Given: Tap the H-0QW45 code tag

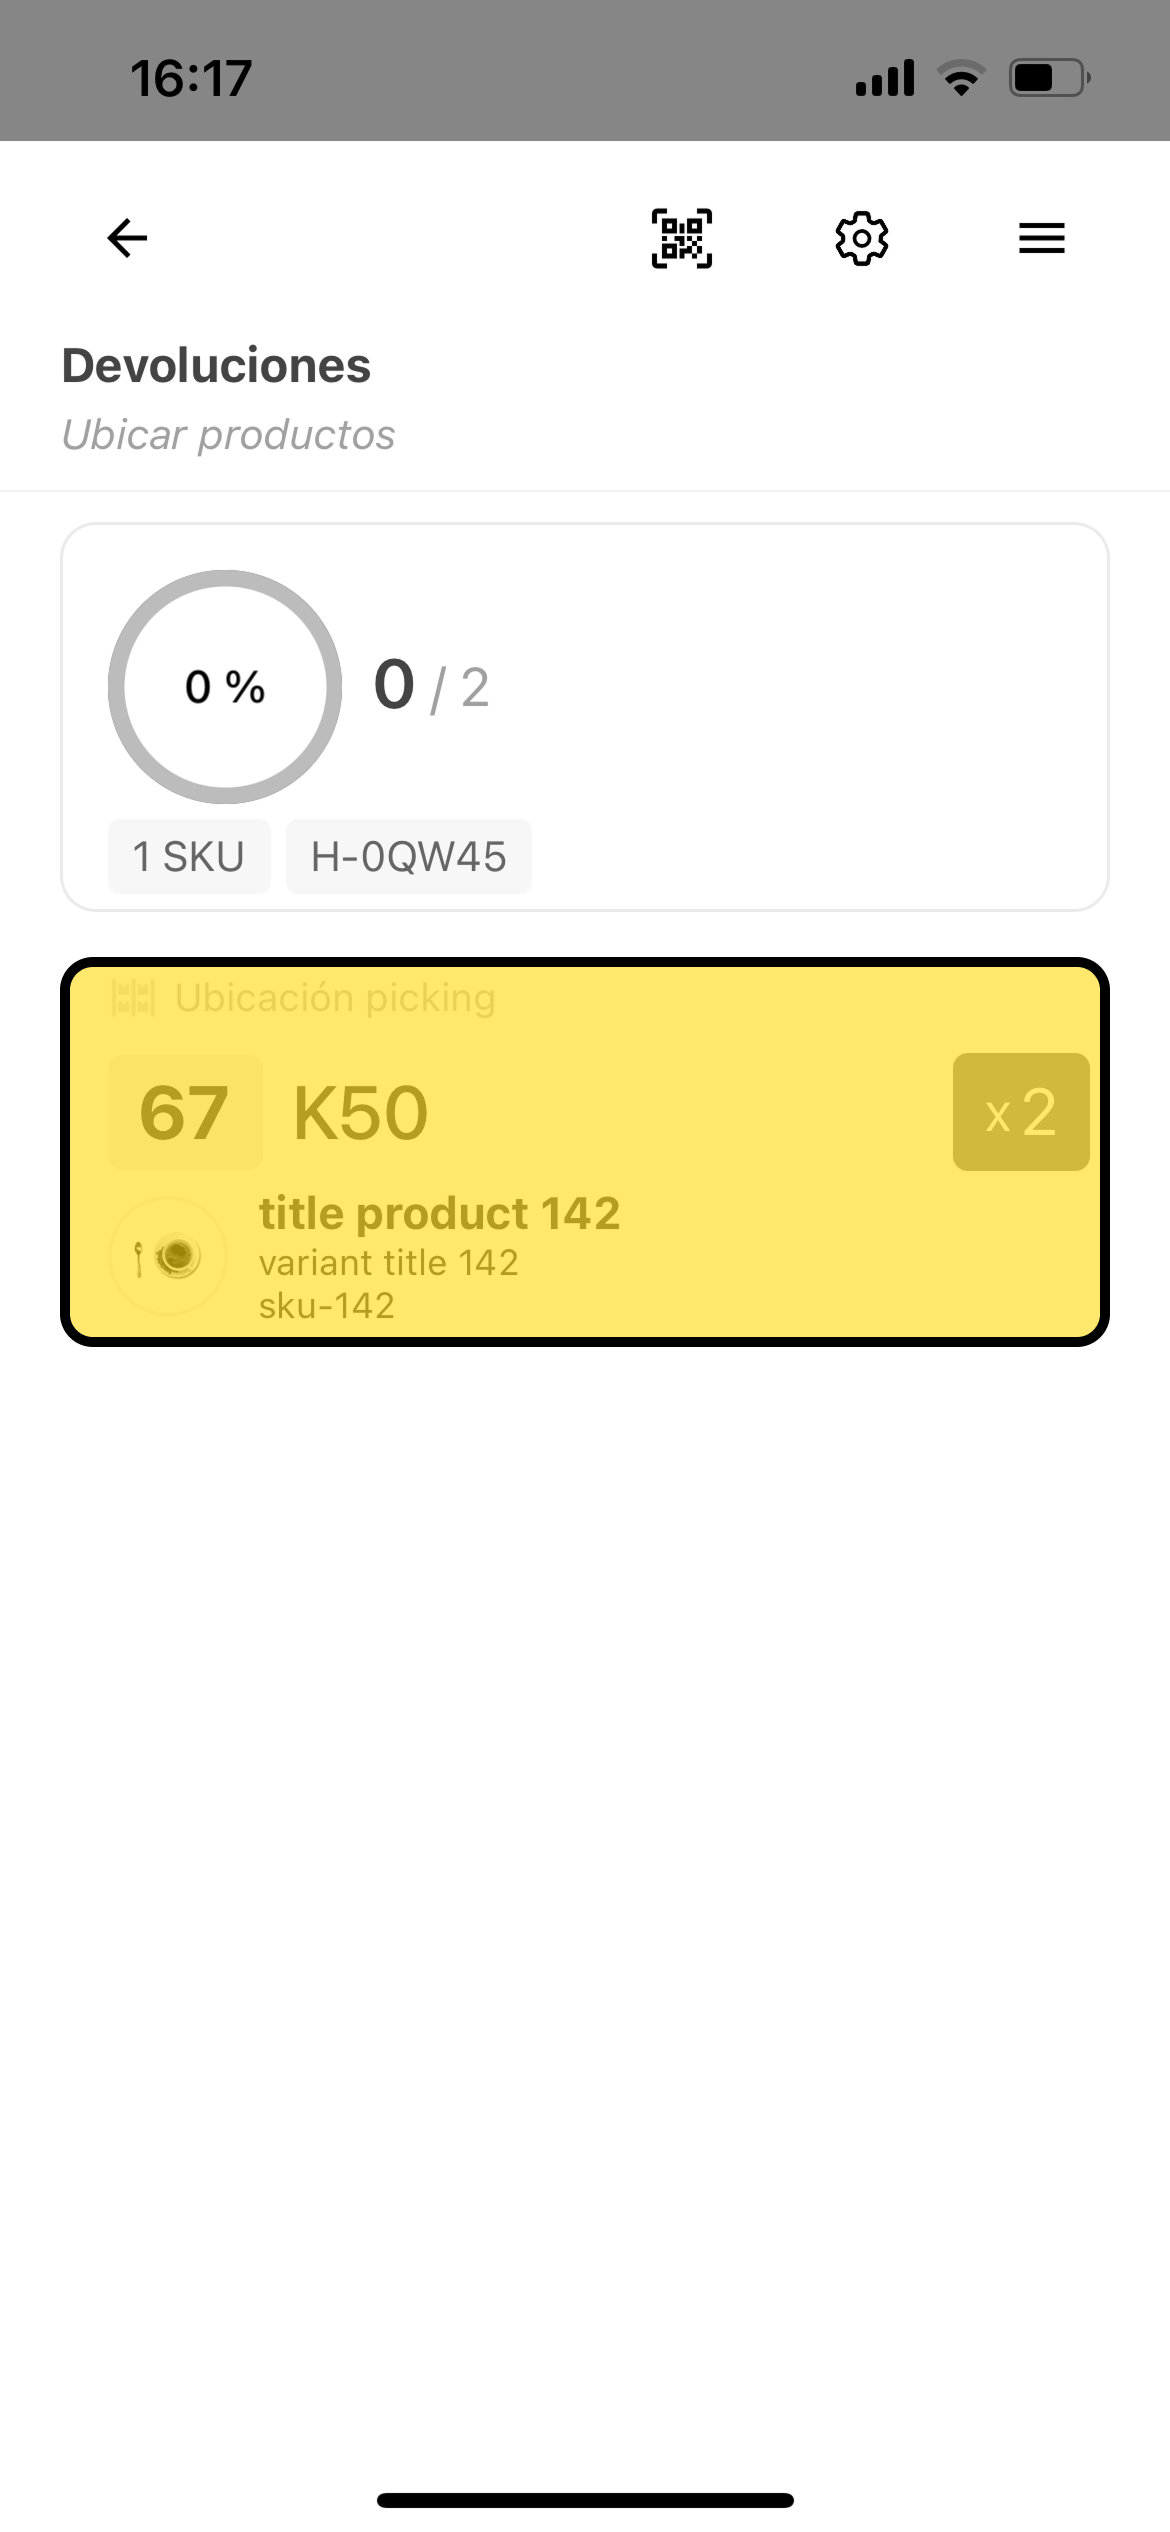Looking at the screenshot, I should (x=408, y=857).
